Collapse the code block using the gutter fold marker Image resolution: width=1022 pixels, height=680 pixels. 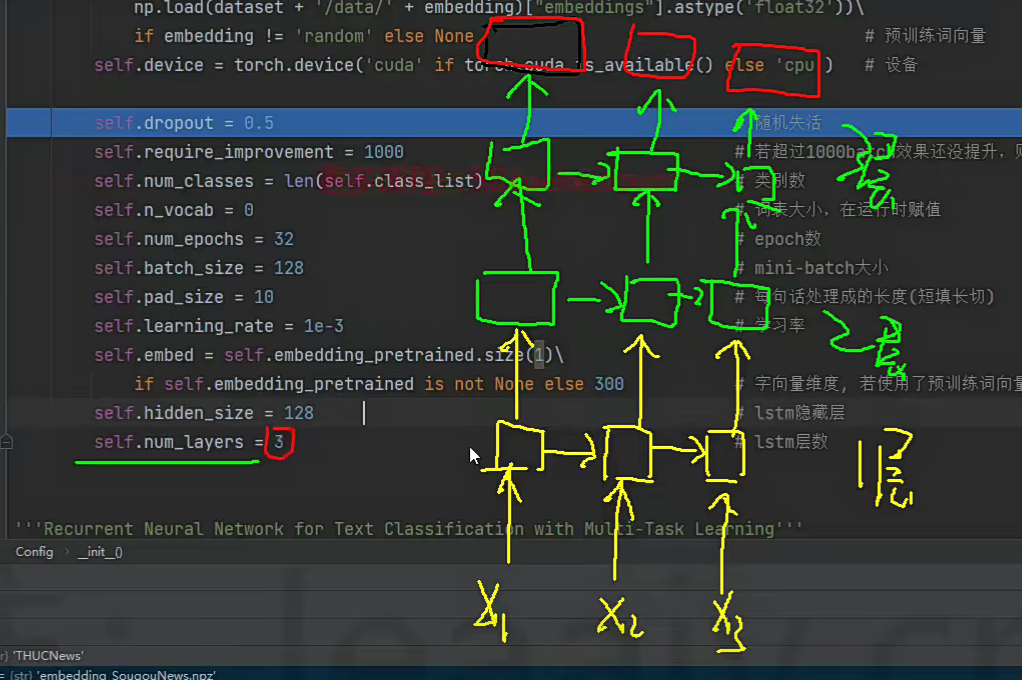click(x=7, y=441)
